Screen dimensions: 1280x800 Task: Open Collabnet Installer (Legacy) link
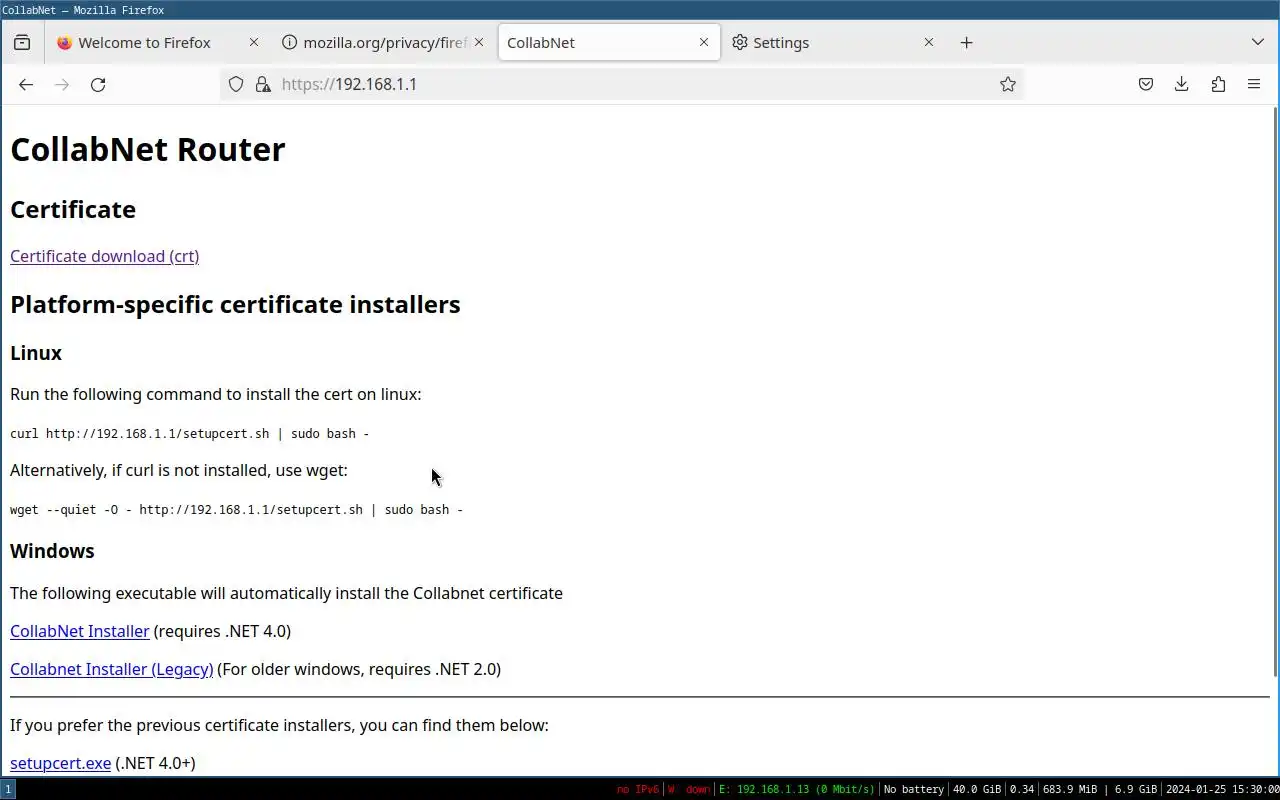click(x=112, y=669)
